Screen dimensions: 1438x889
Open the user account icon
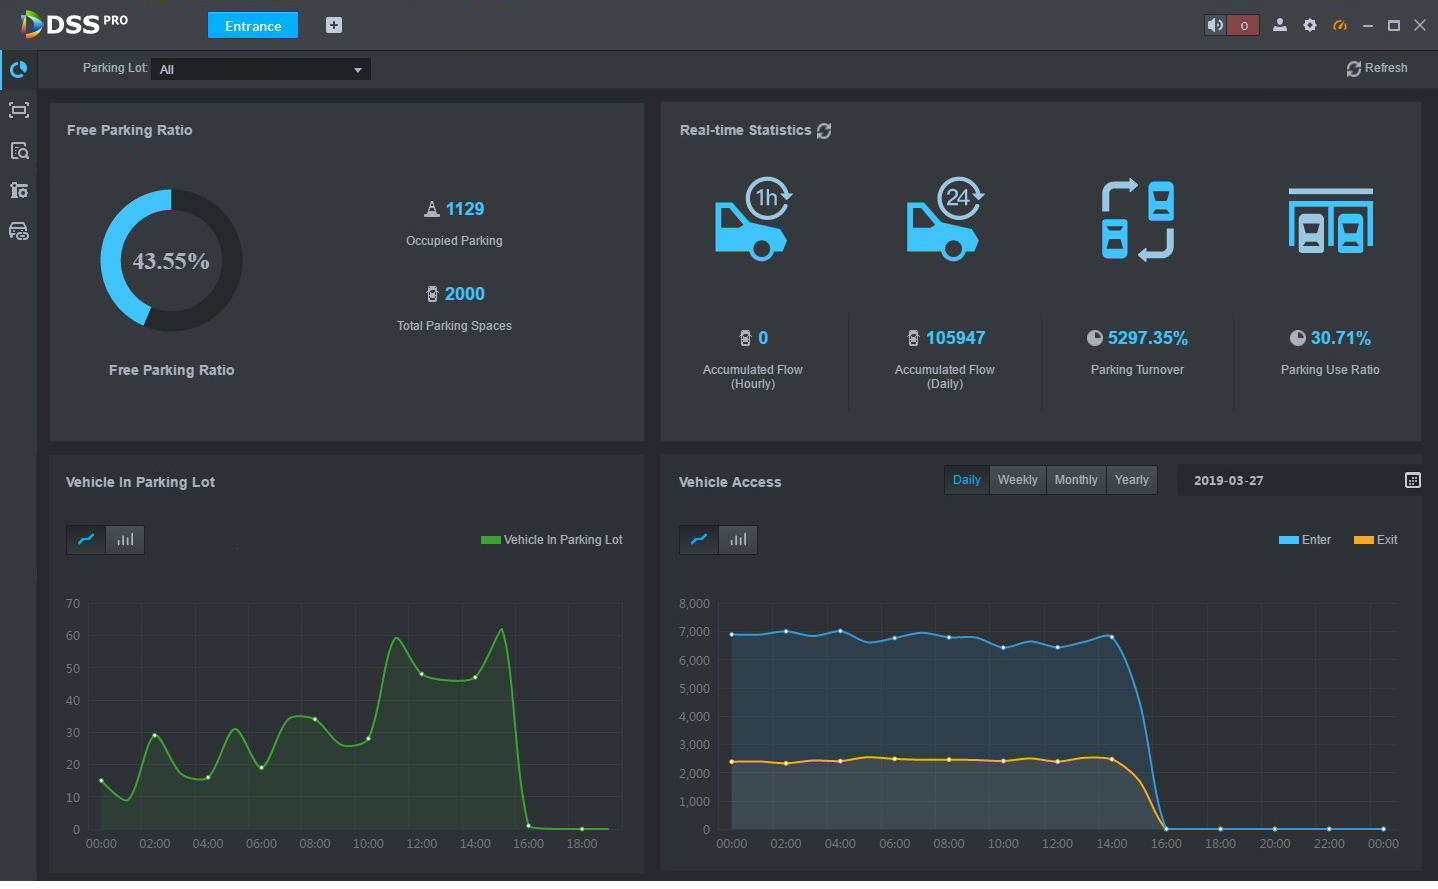tap(1279, 26)
